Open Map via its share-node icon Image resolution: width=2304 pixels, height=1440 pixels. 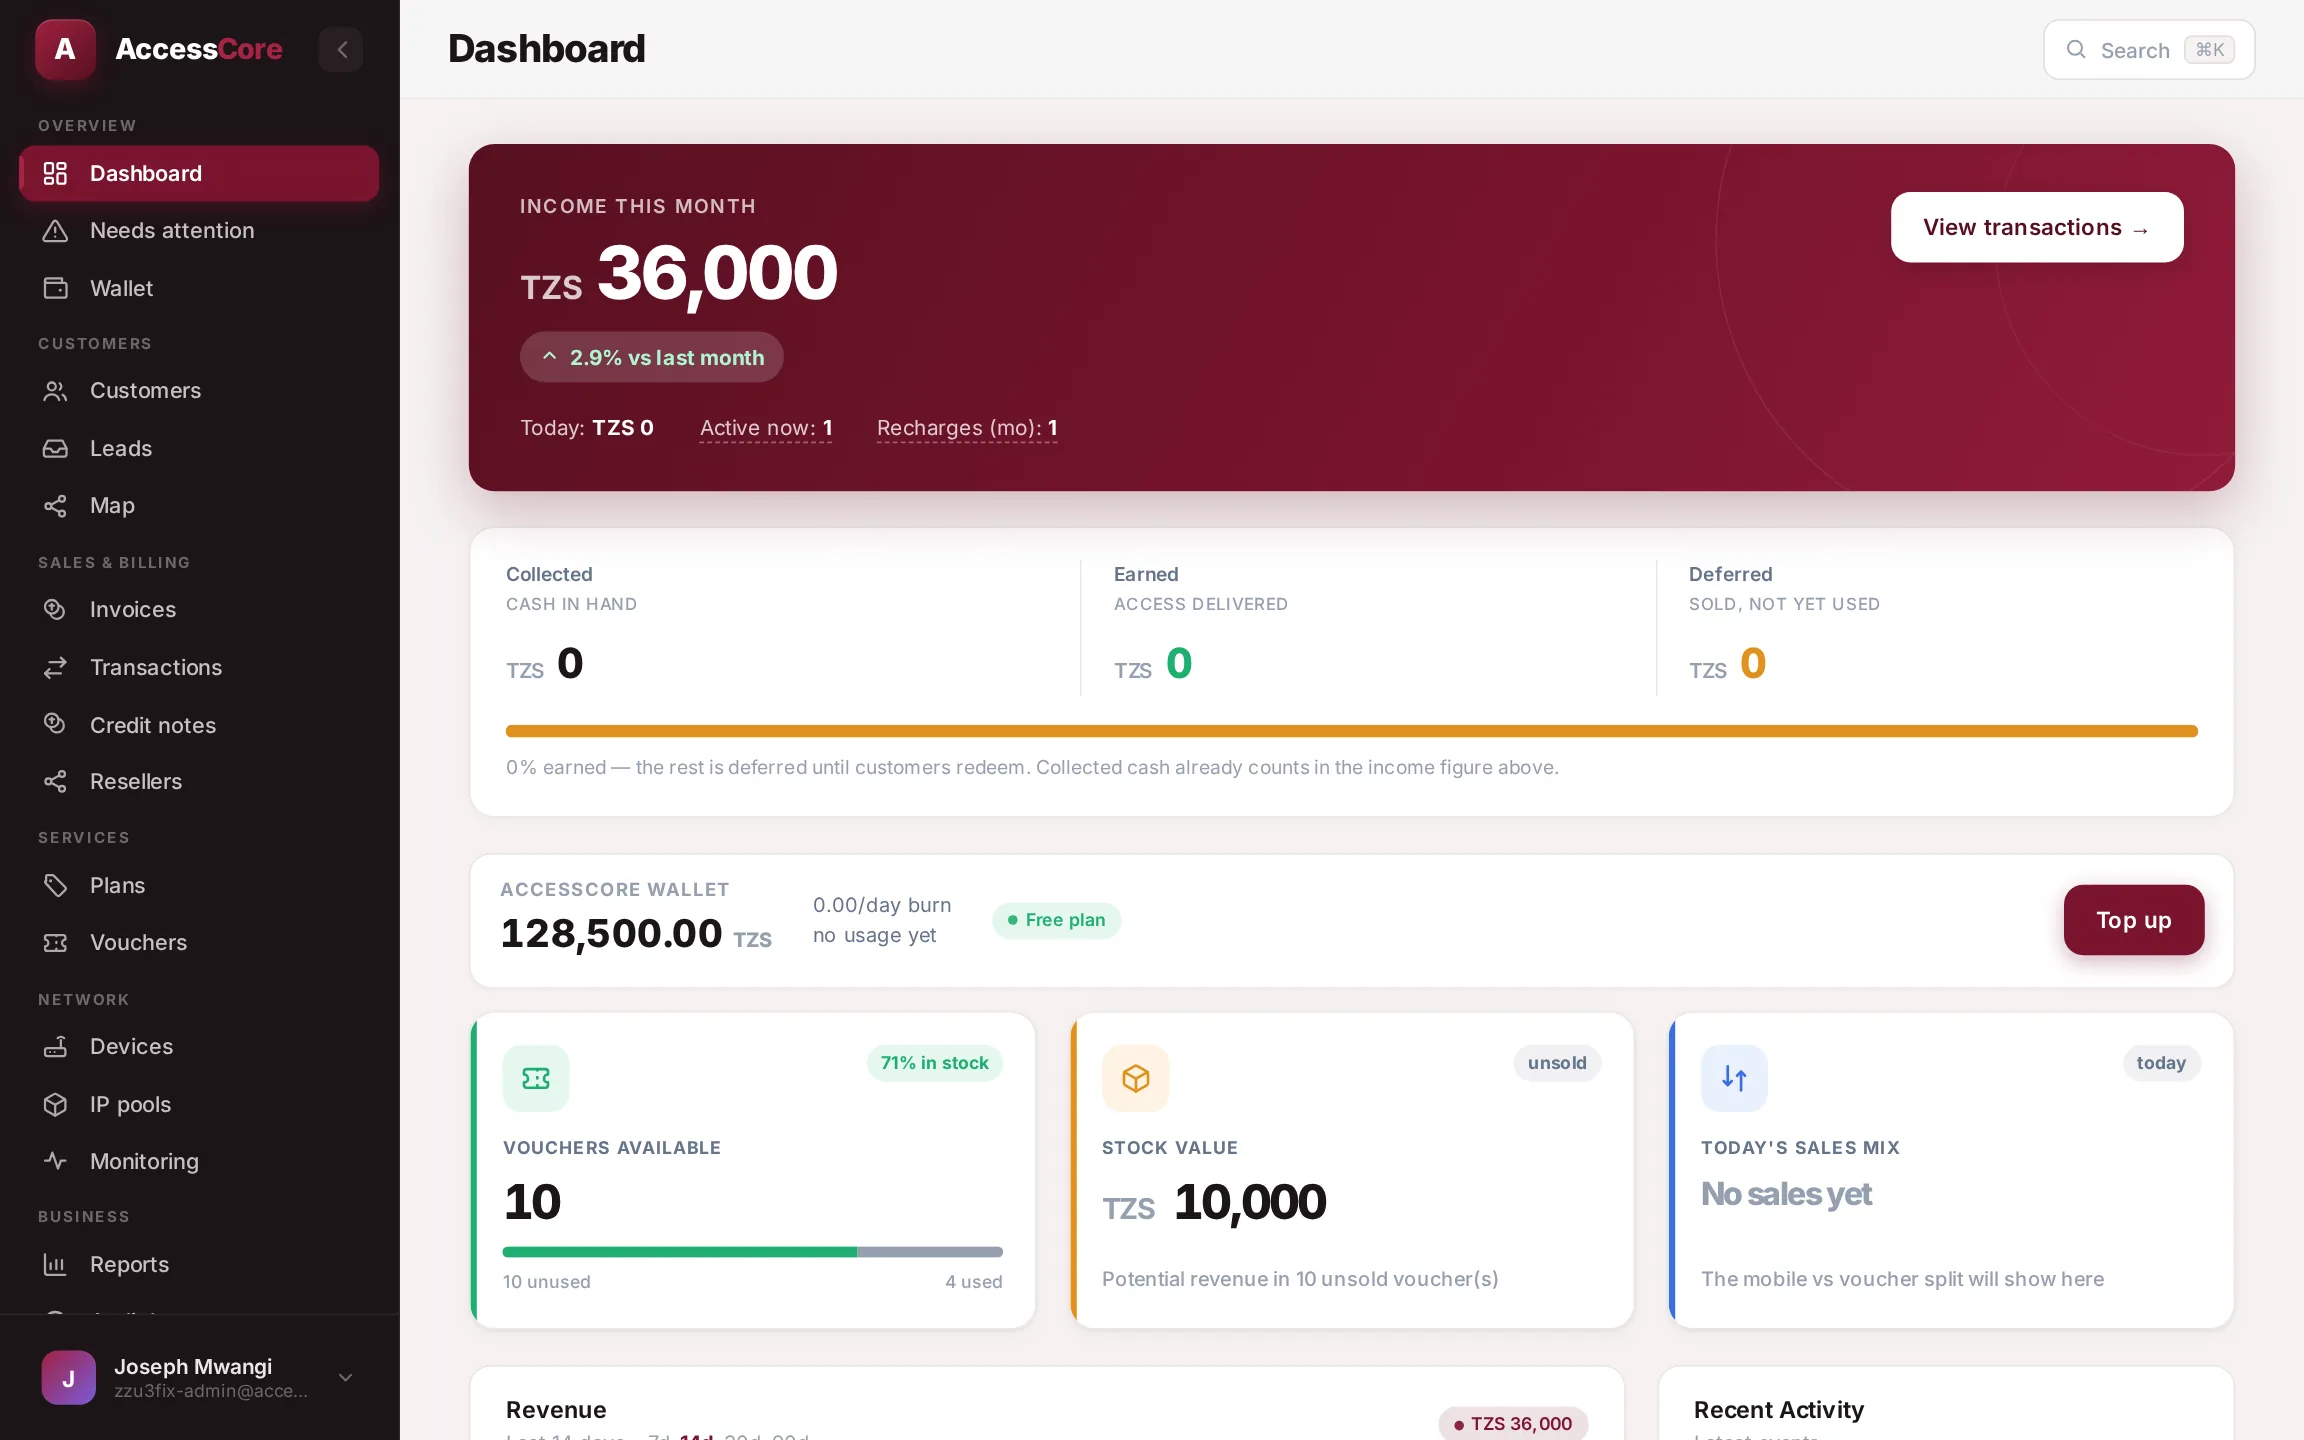click(x=55, y=506)
